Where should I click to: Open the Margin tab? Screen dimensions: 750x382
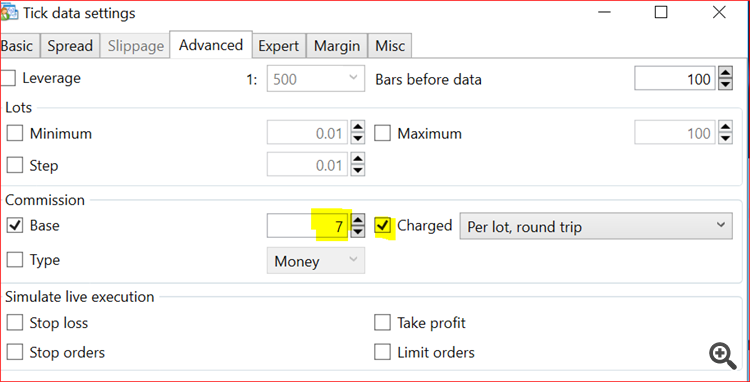(x=337, y=46)
